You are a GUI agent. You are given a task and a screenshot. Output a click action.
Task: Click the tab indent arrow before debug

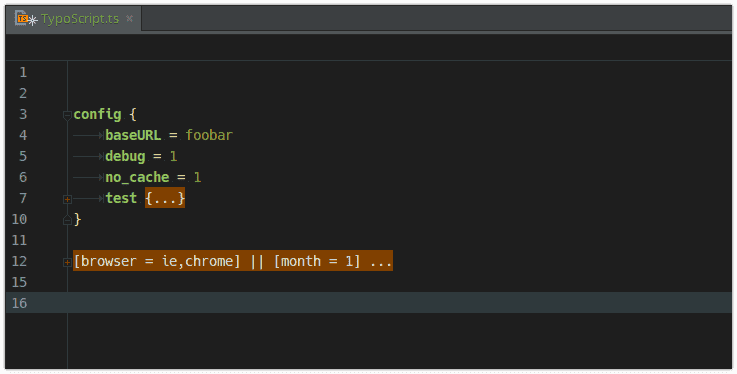point(88,156)
